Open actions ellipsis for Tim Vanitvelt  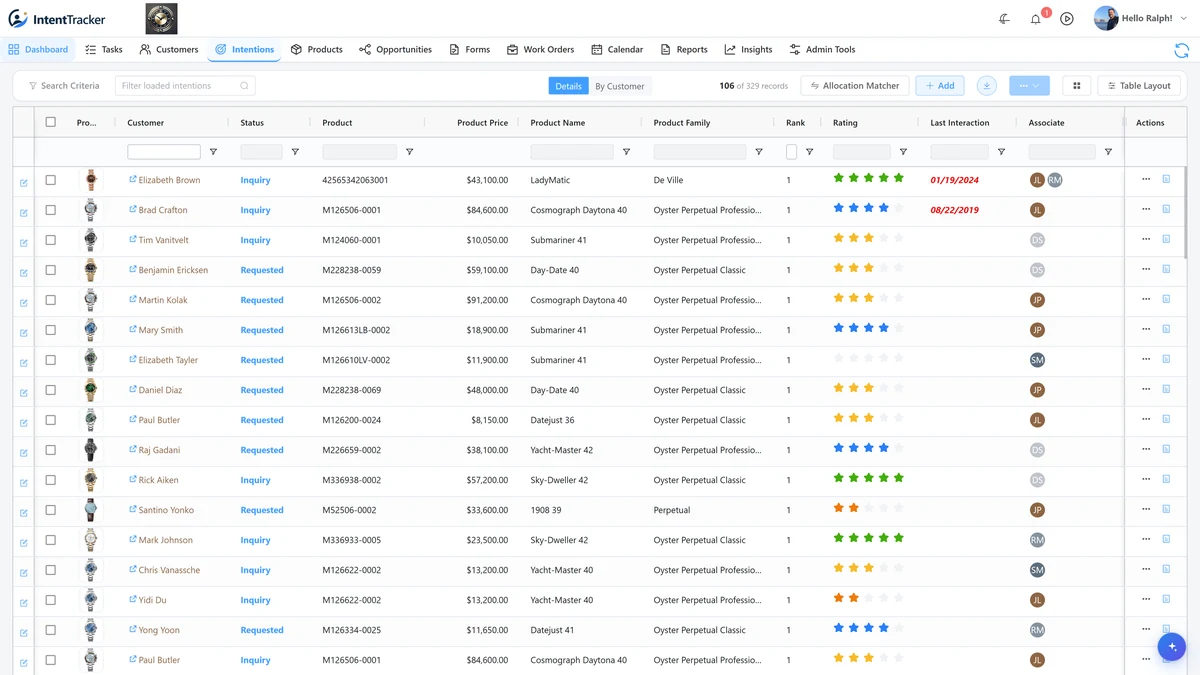pyautogui.click(x=1146, y=240)
